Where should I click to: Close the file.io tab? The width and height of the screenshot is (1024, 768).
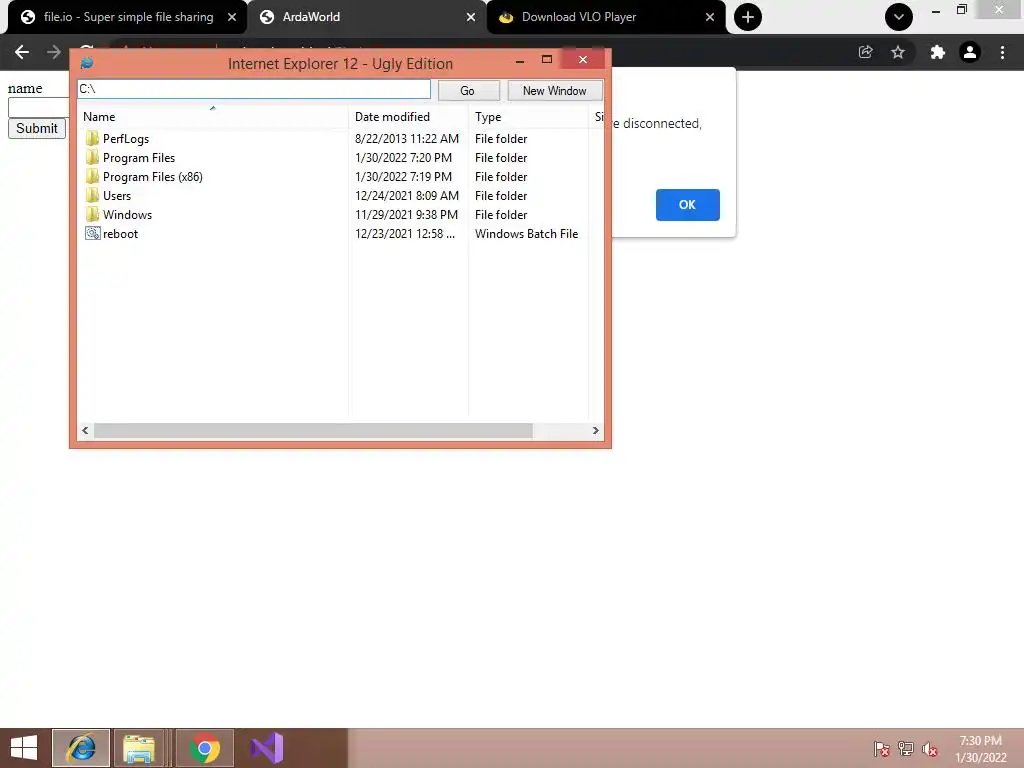232,17
